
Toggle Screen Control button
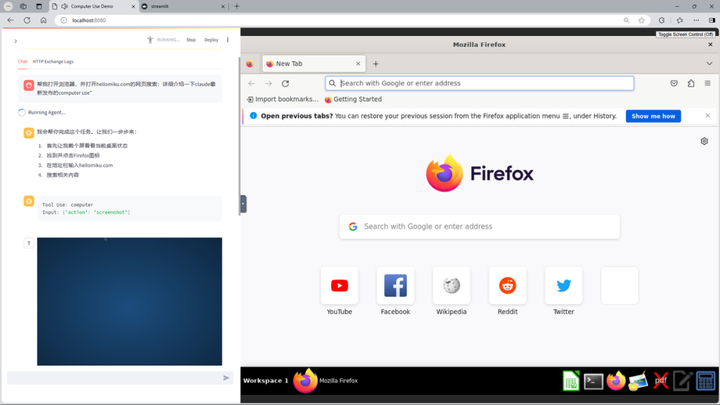[685, 34]
